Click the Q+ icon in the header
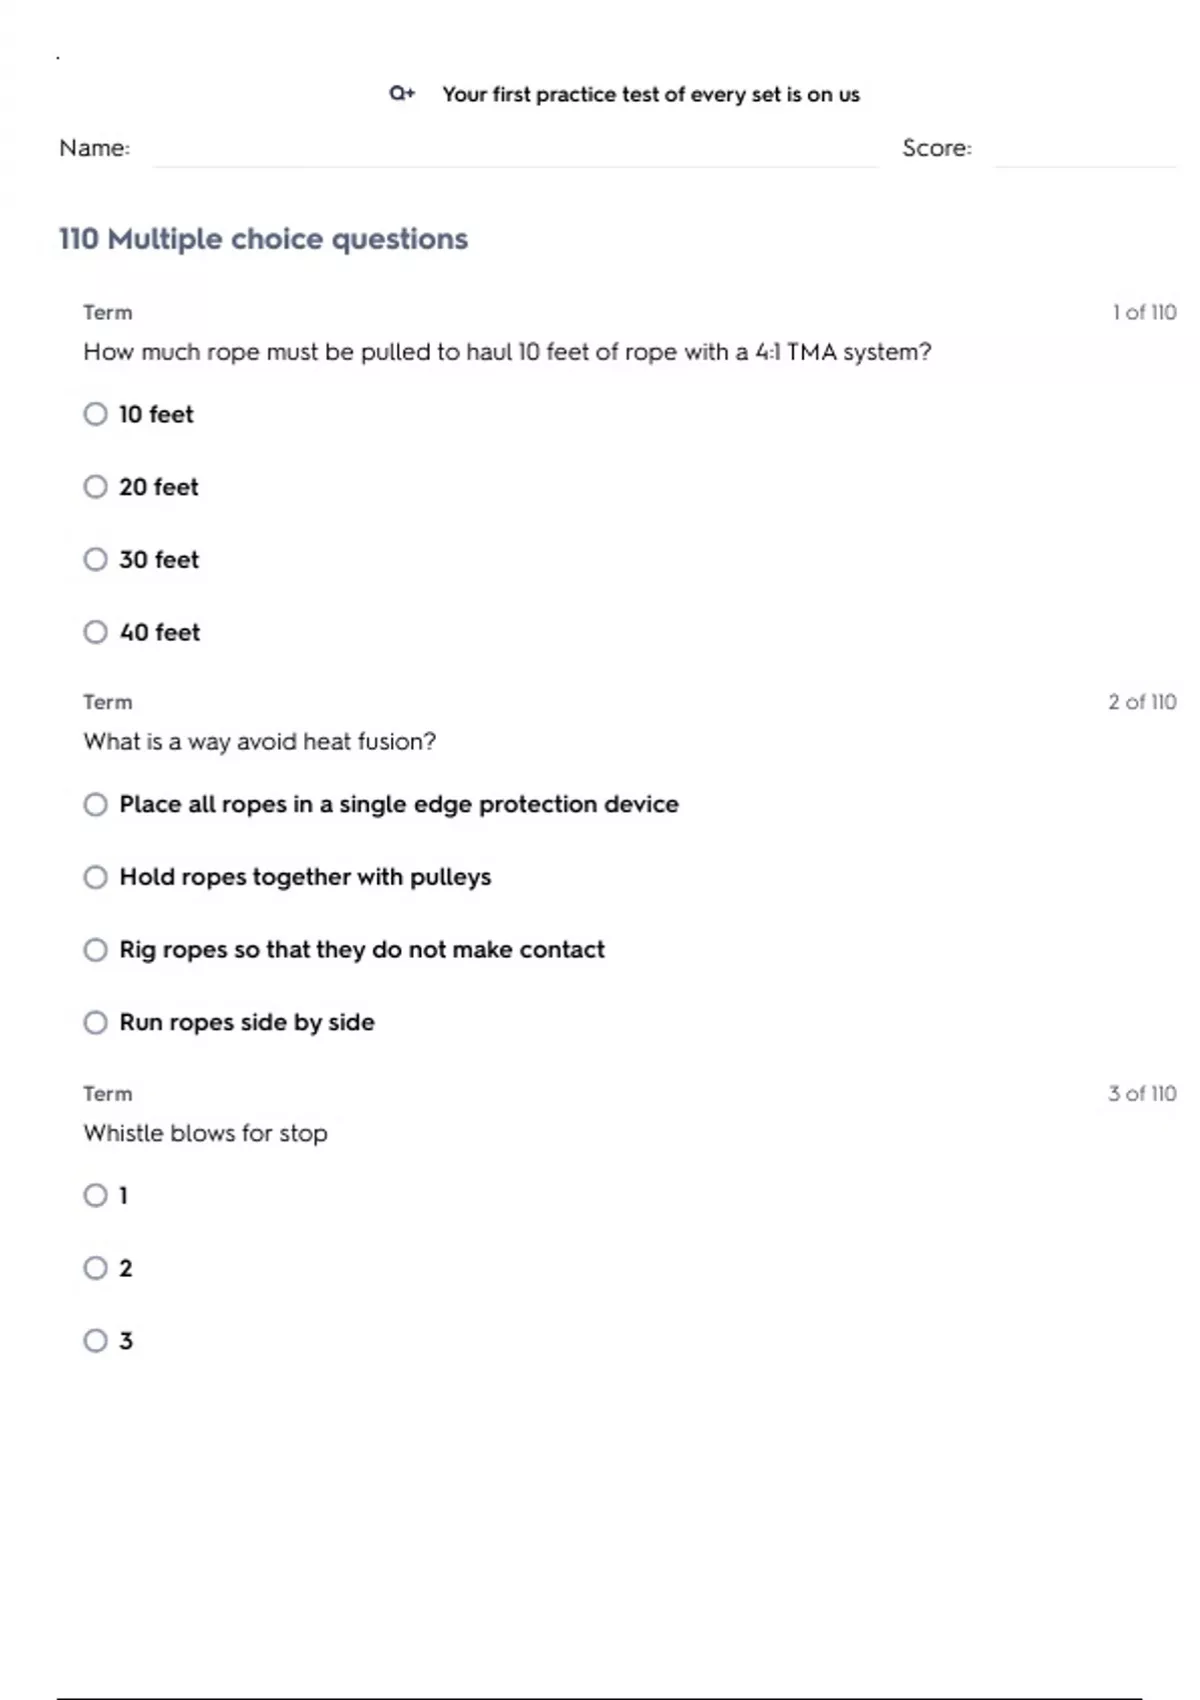The height and width of the screenshot is (1700, 1200). (x=402, y=94)
